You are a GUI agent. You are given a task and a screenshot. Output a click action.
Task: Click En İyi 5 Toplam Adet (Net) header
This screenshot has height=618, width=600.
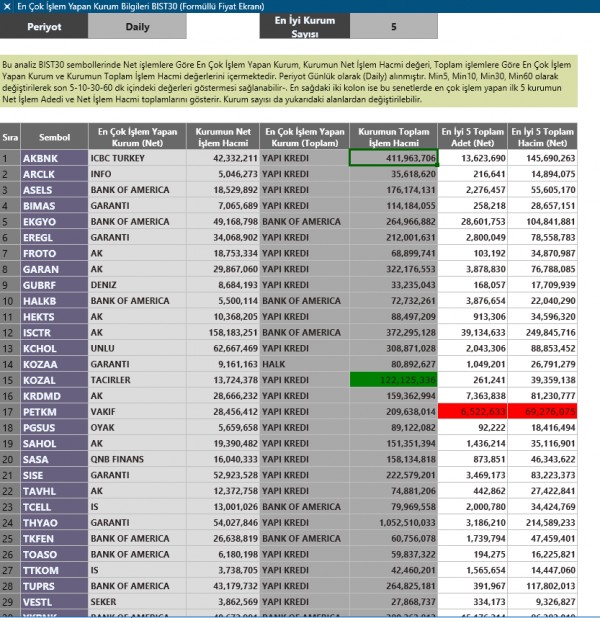tap(473, 137)
